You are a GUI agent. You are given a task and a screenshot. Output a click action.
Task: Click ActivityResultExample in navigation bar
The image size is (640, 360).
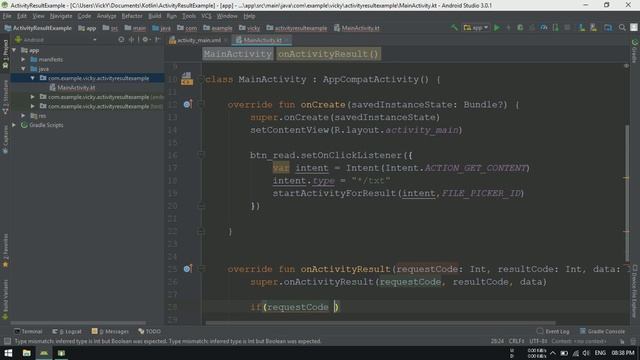tap(38, 28)
